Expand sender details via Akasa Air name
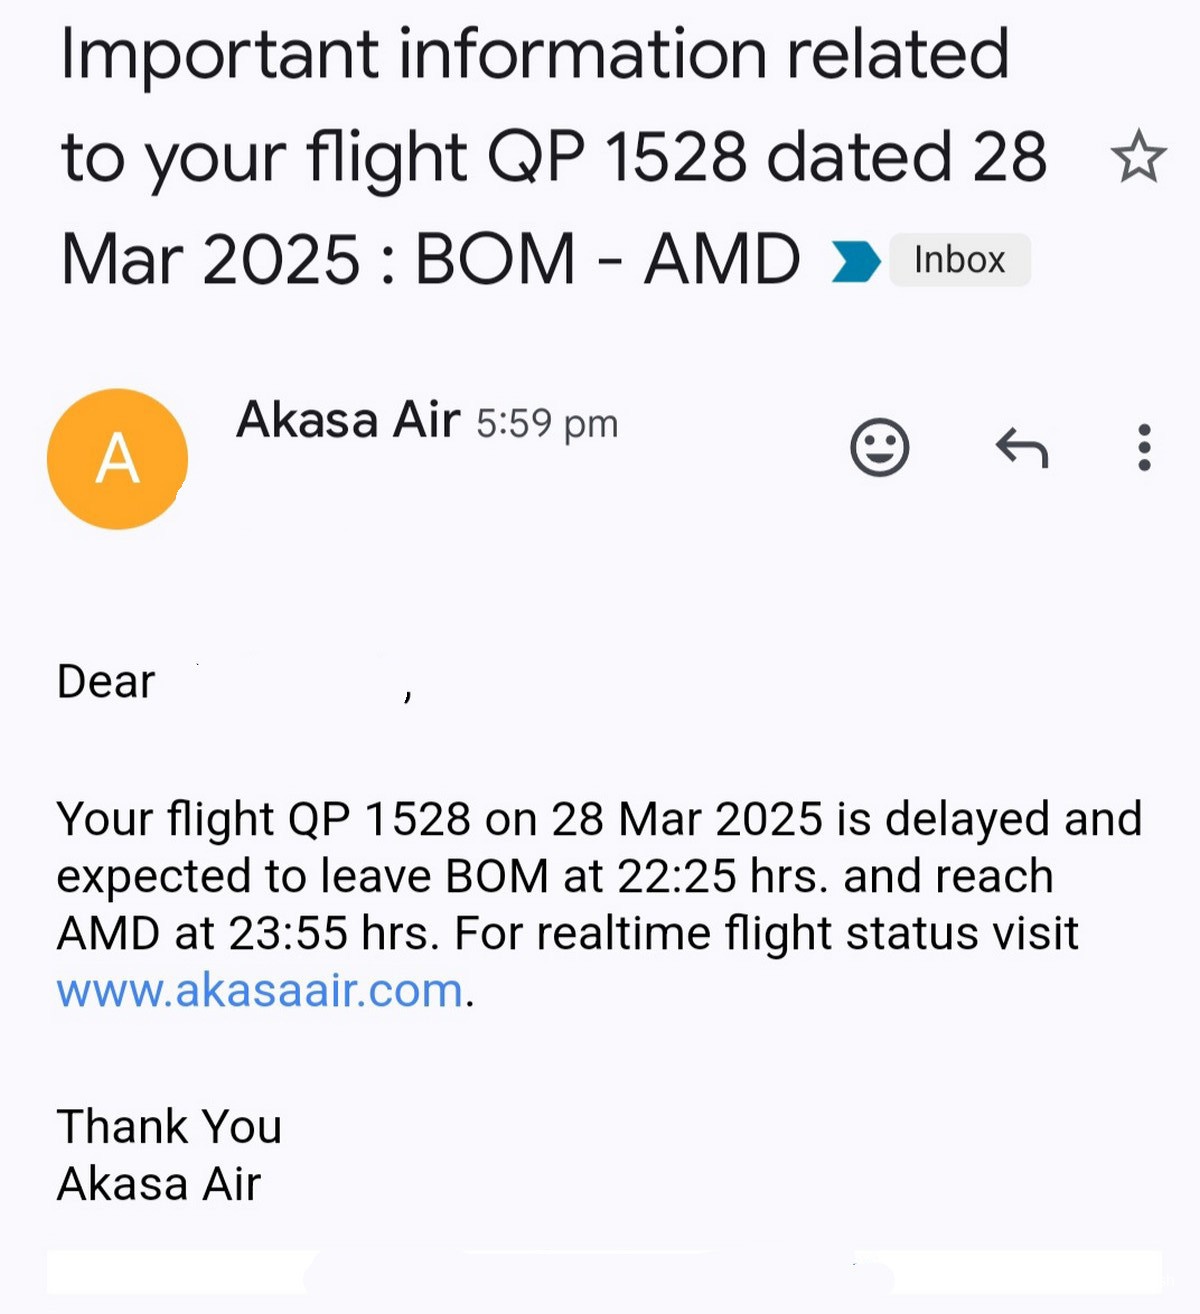1200x1314 pixels. pos(348,420)
